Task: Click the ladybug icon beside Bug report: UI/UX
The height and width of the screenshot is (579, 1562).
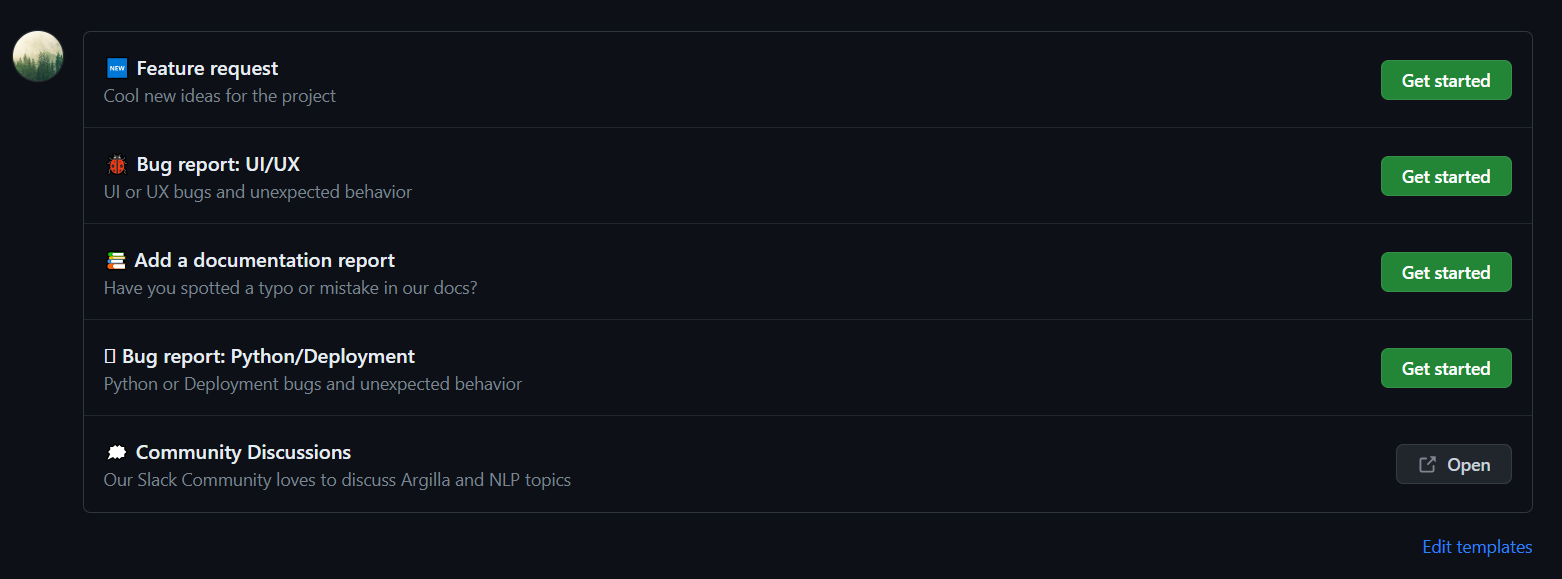Action: 117,165
